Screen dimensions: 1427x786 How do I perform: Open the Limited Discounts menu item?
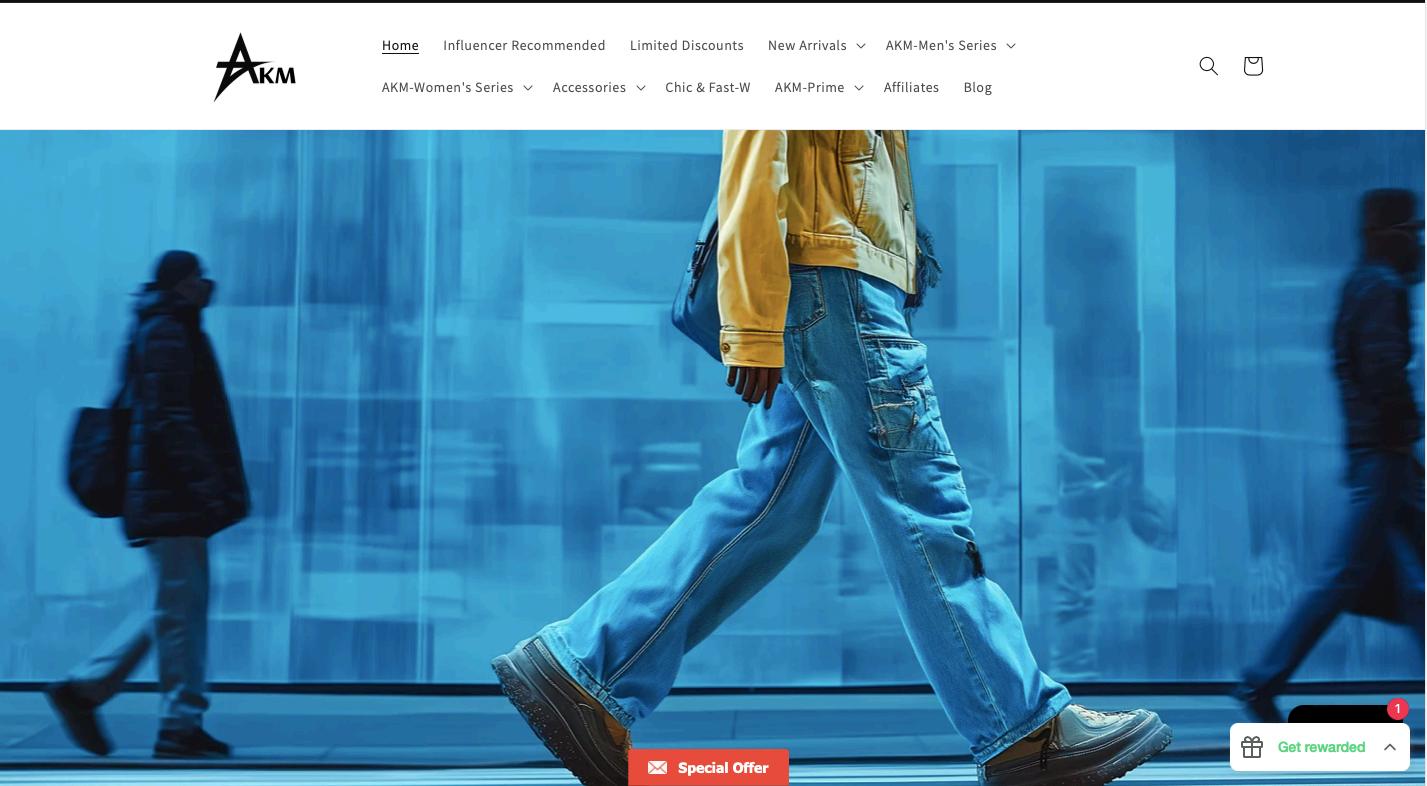[x=687, y=46]
